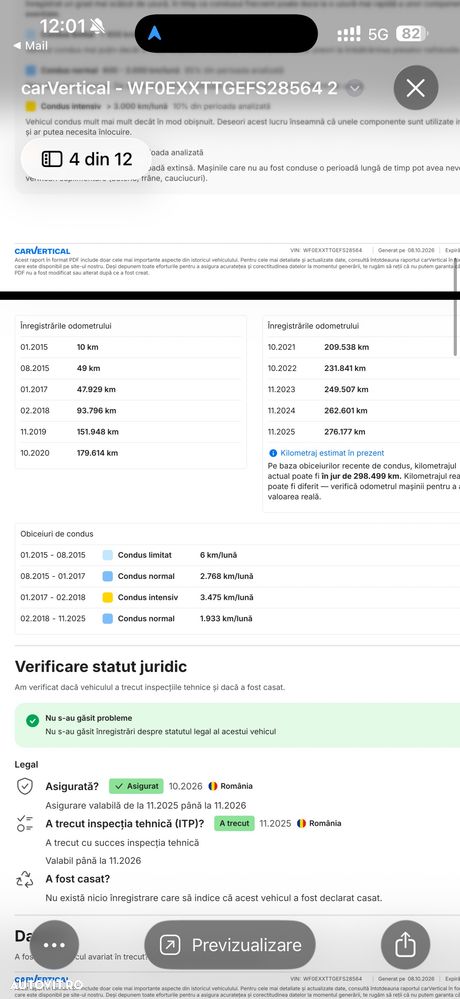The image size is (460, 999).
Task: Tap 'Valabil până la 11.2026' text
Action: point(94,861)
